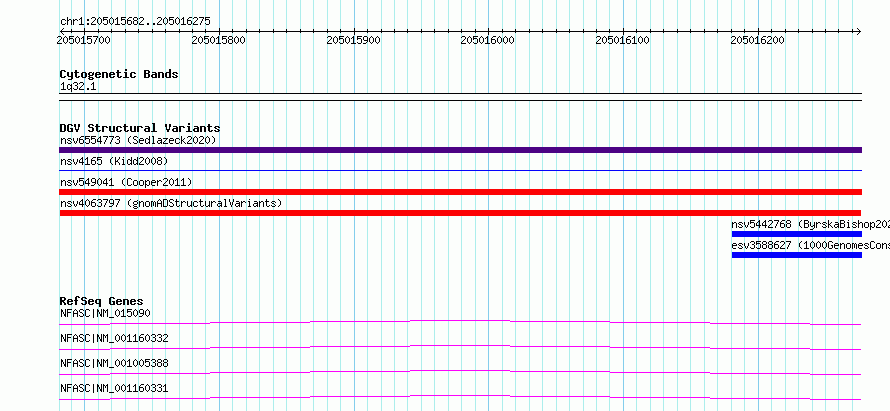Click the 205016000 ruler coordinate
This screenshot has width=890, height=411.
pos(488,40)
